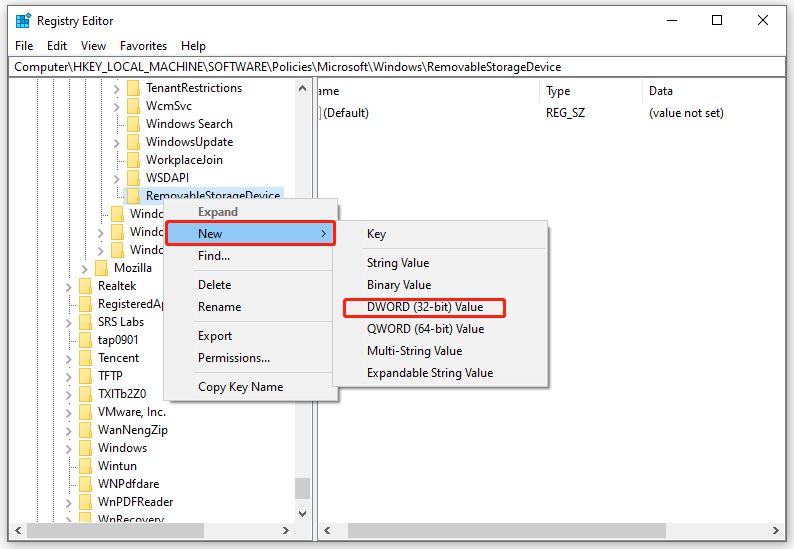Click the RegisteredApplications folder icon
Screen dimensions: 794x549
point(86,304)
